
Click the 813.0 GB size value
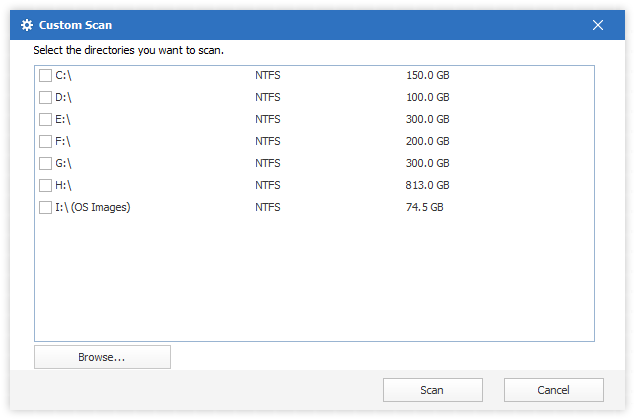pyautogui.click(x=427, y=185)
